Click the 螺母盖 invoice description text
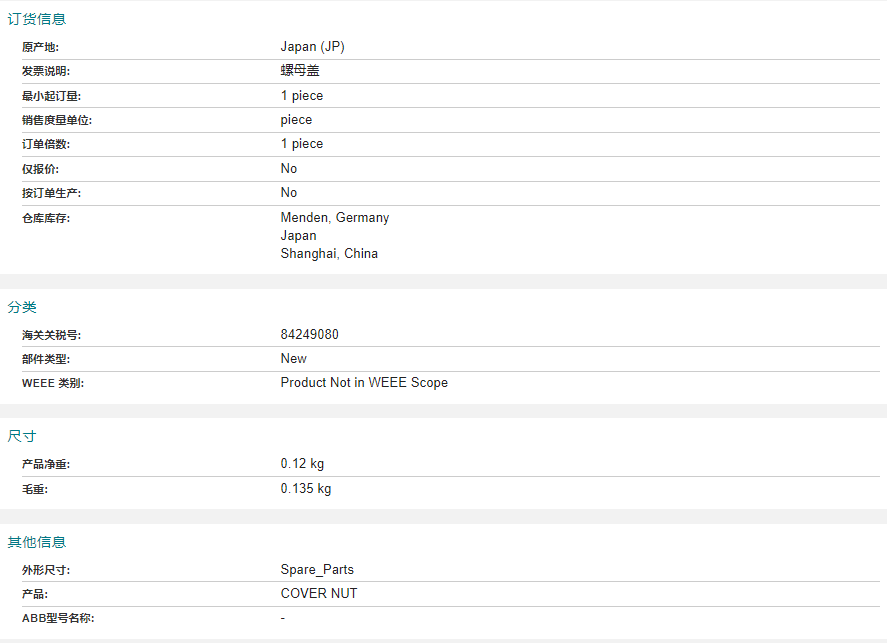Screen dimensions: 887x643 point(300,71)
